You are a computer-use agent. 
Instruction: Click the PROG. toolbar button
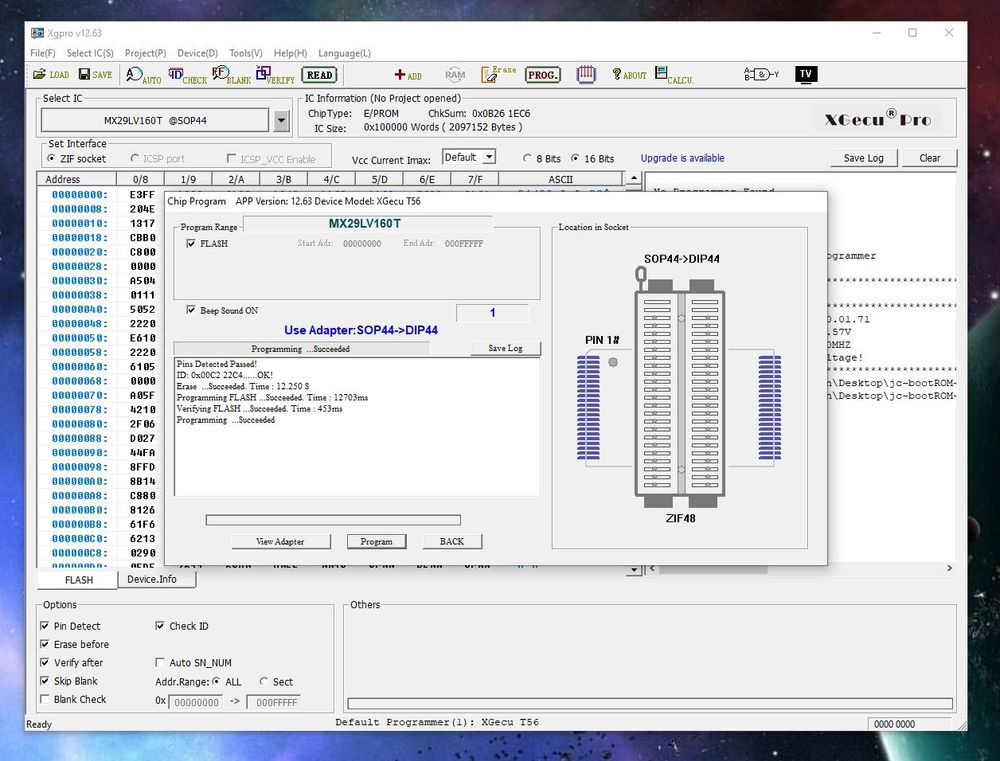click(x=543, y=75)
